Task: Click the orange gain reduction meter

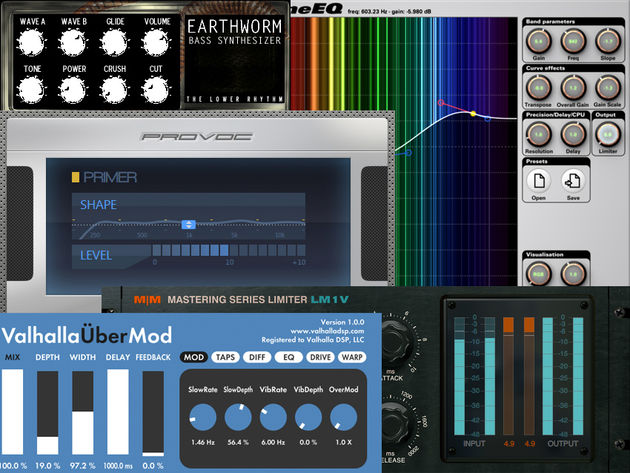Action: point(519,376)
